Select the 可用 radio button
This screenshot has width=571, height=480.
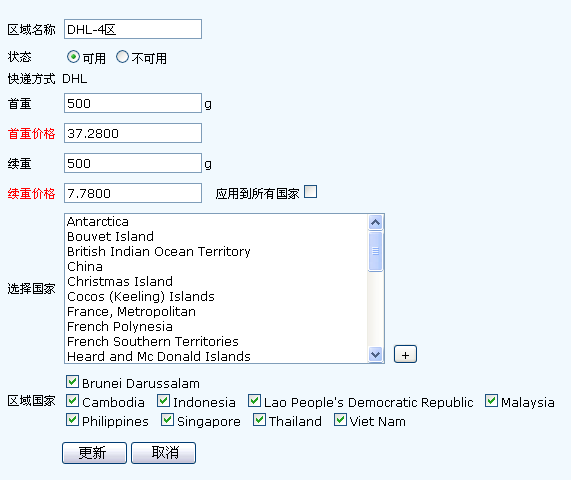(x=73, y=57)
